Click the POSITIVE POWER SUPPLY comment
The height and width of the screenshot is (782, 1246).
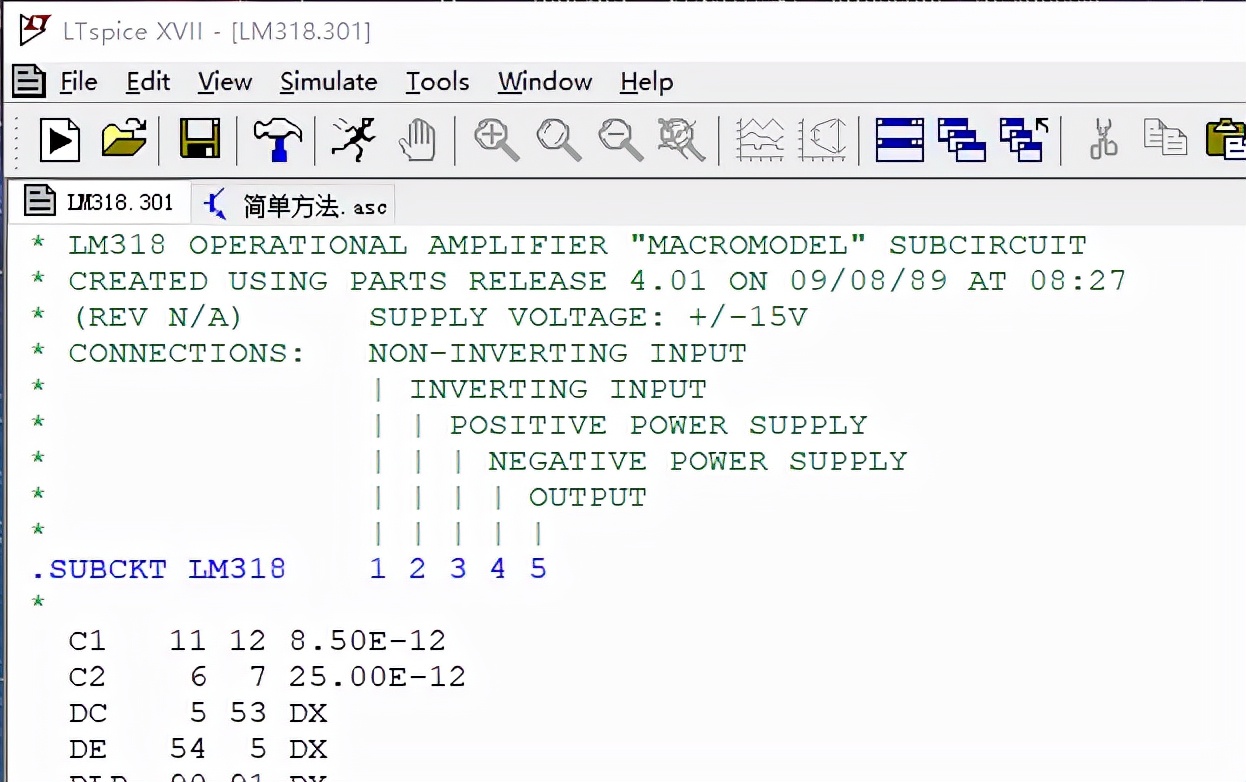(x=658, y=425)
